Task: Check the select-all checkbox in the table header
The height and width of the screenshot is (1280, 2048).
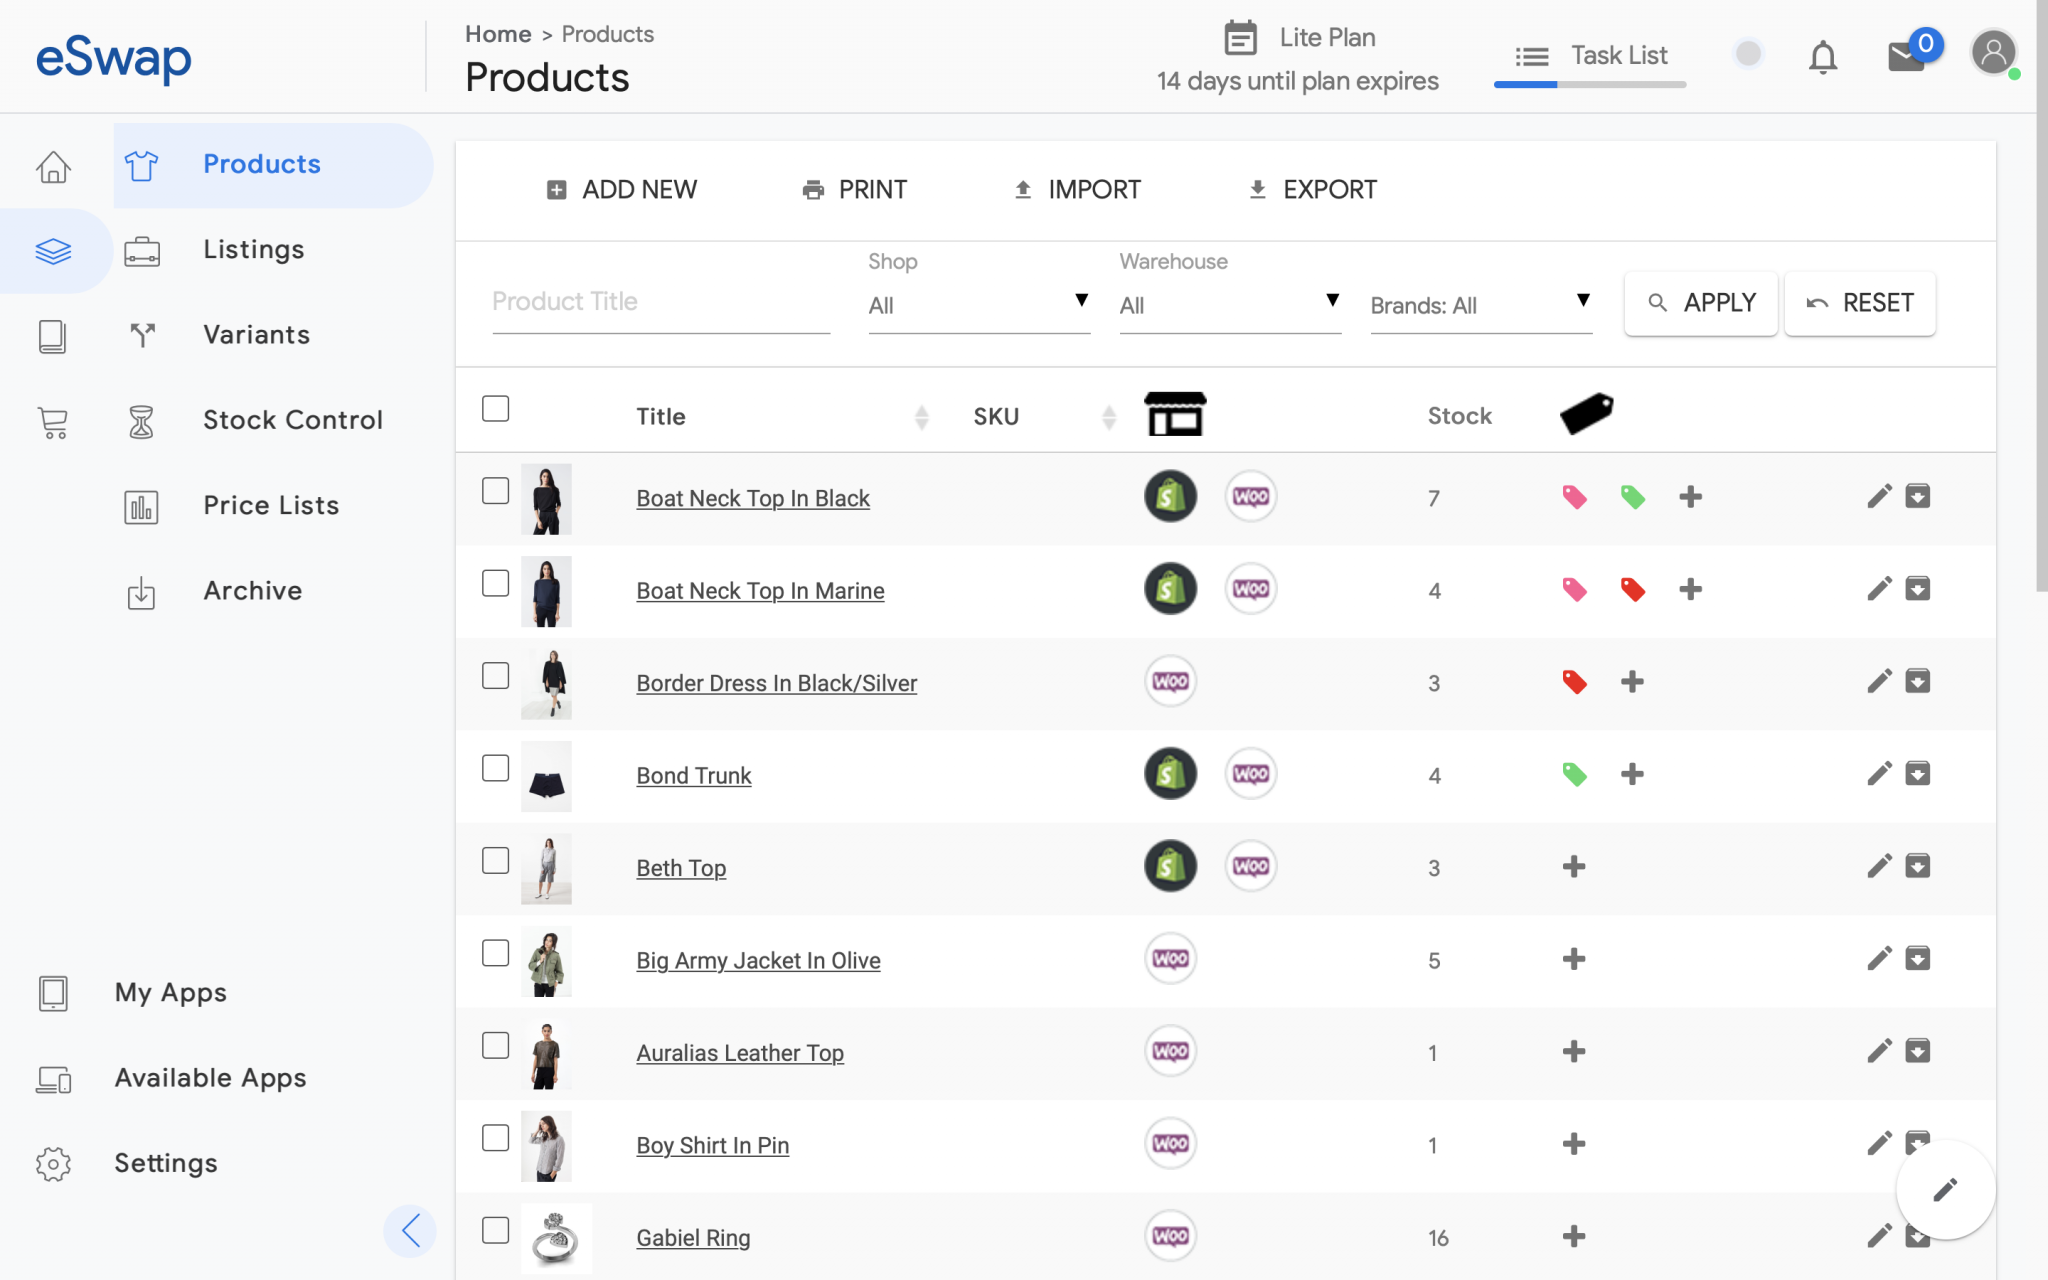Action: pos(495,408)
